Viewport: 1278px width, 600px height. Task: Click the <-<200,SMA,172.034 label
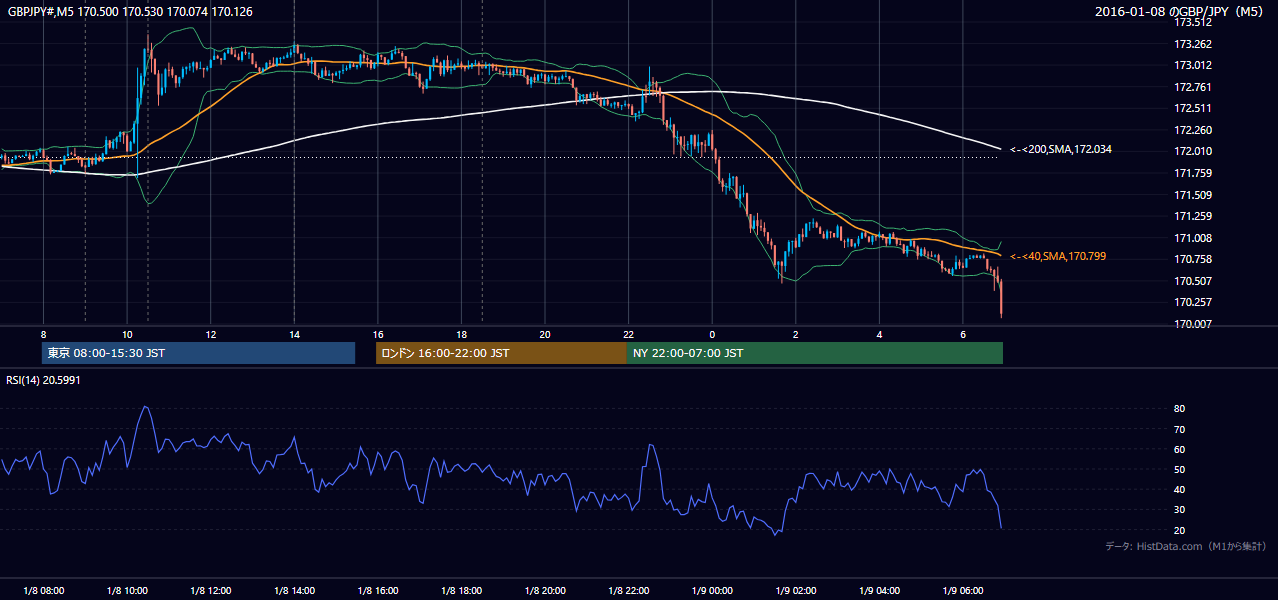tap(1060, 149)
